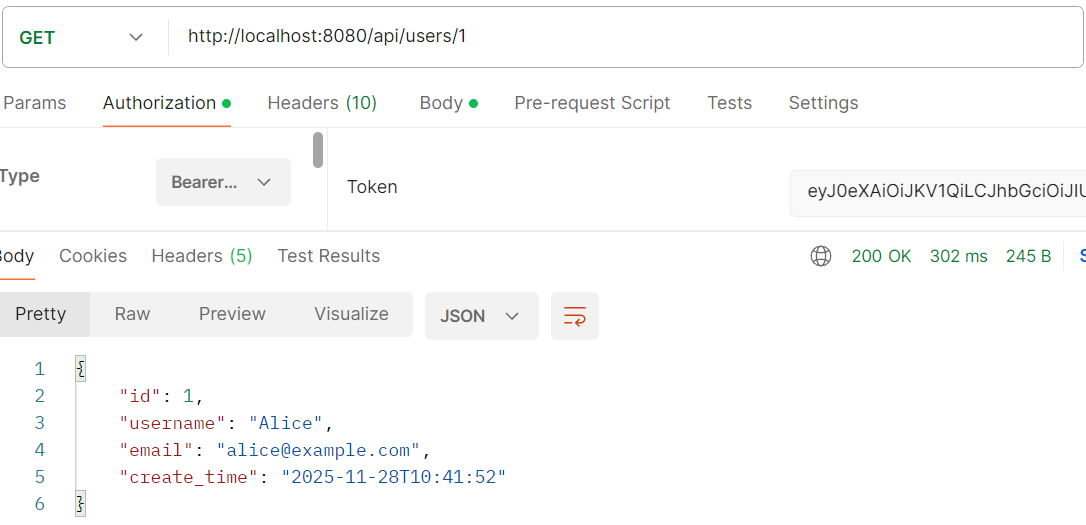1086x525 pixels.
Task: Switch to the Params tab
Action: coord(34,103)
